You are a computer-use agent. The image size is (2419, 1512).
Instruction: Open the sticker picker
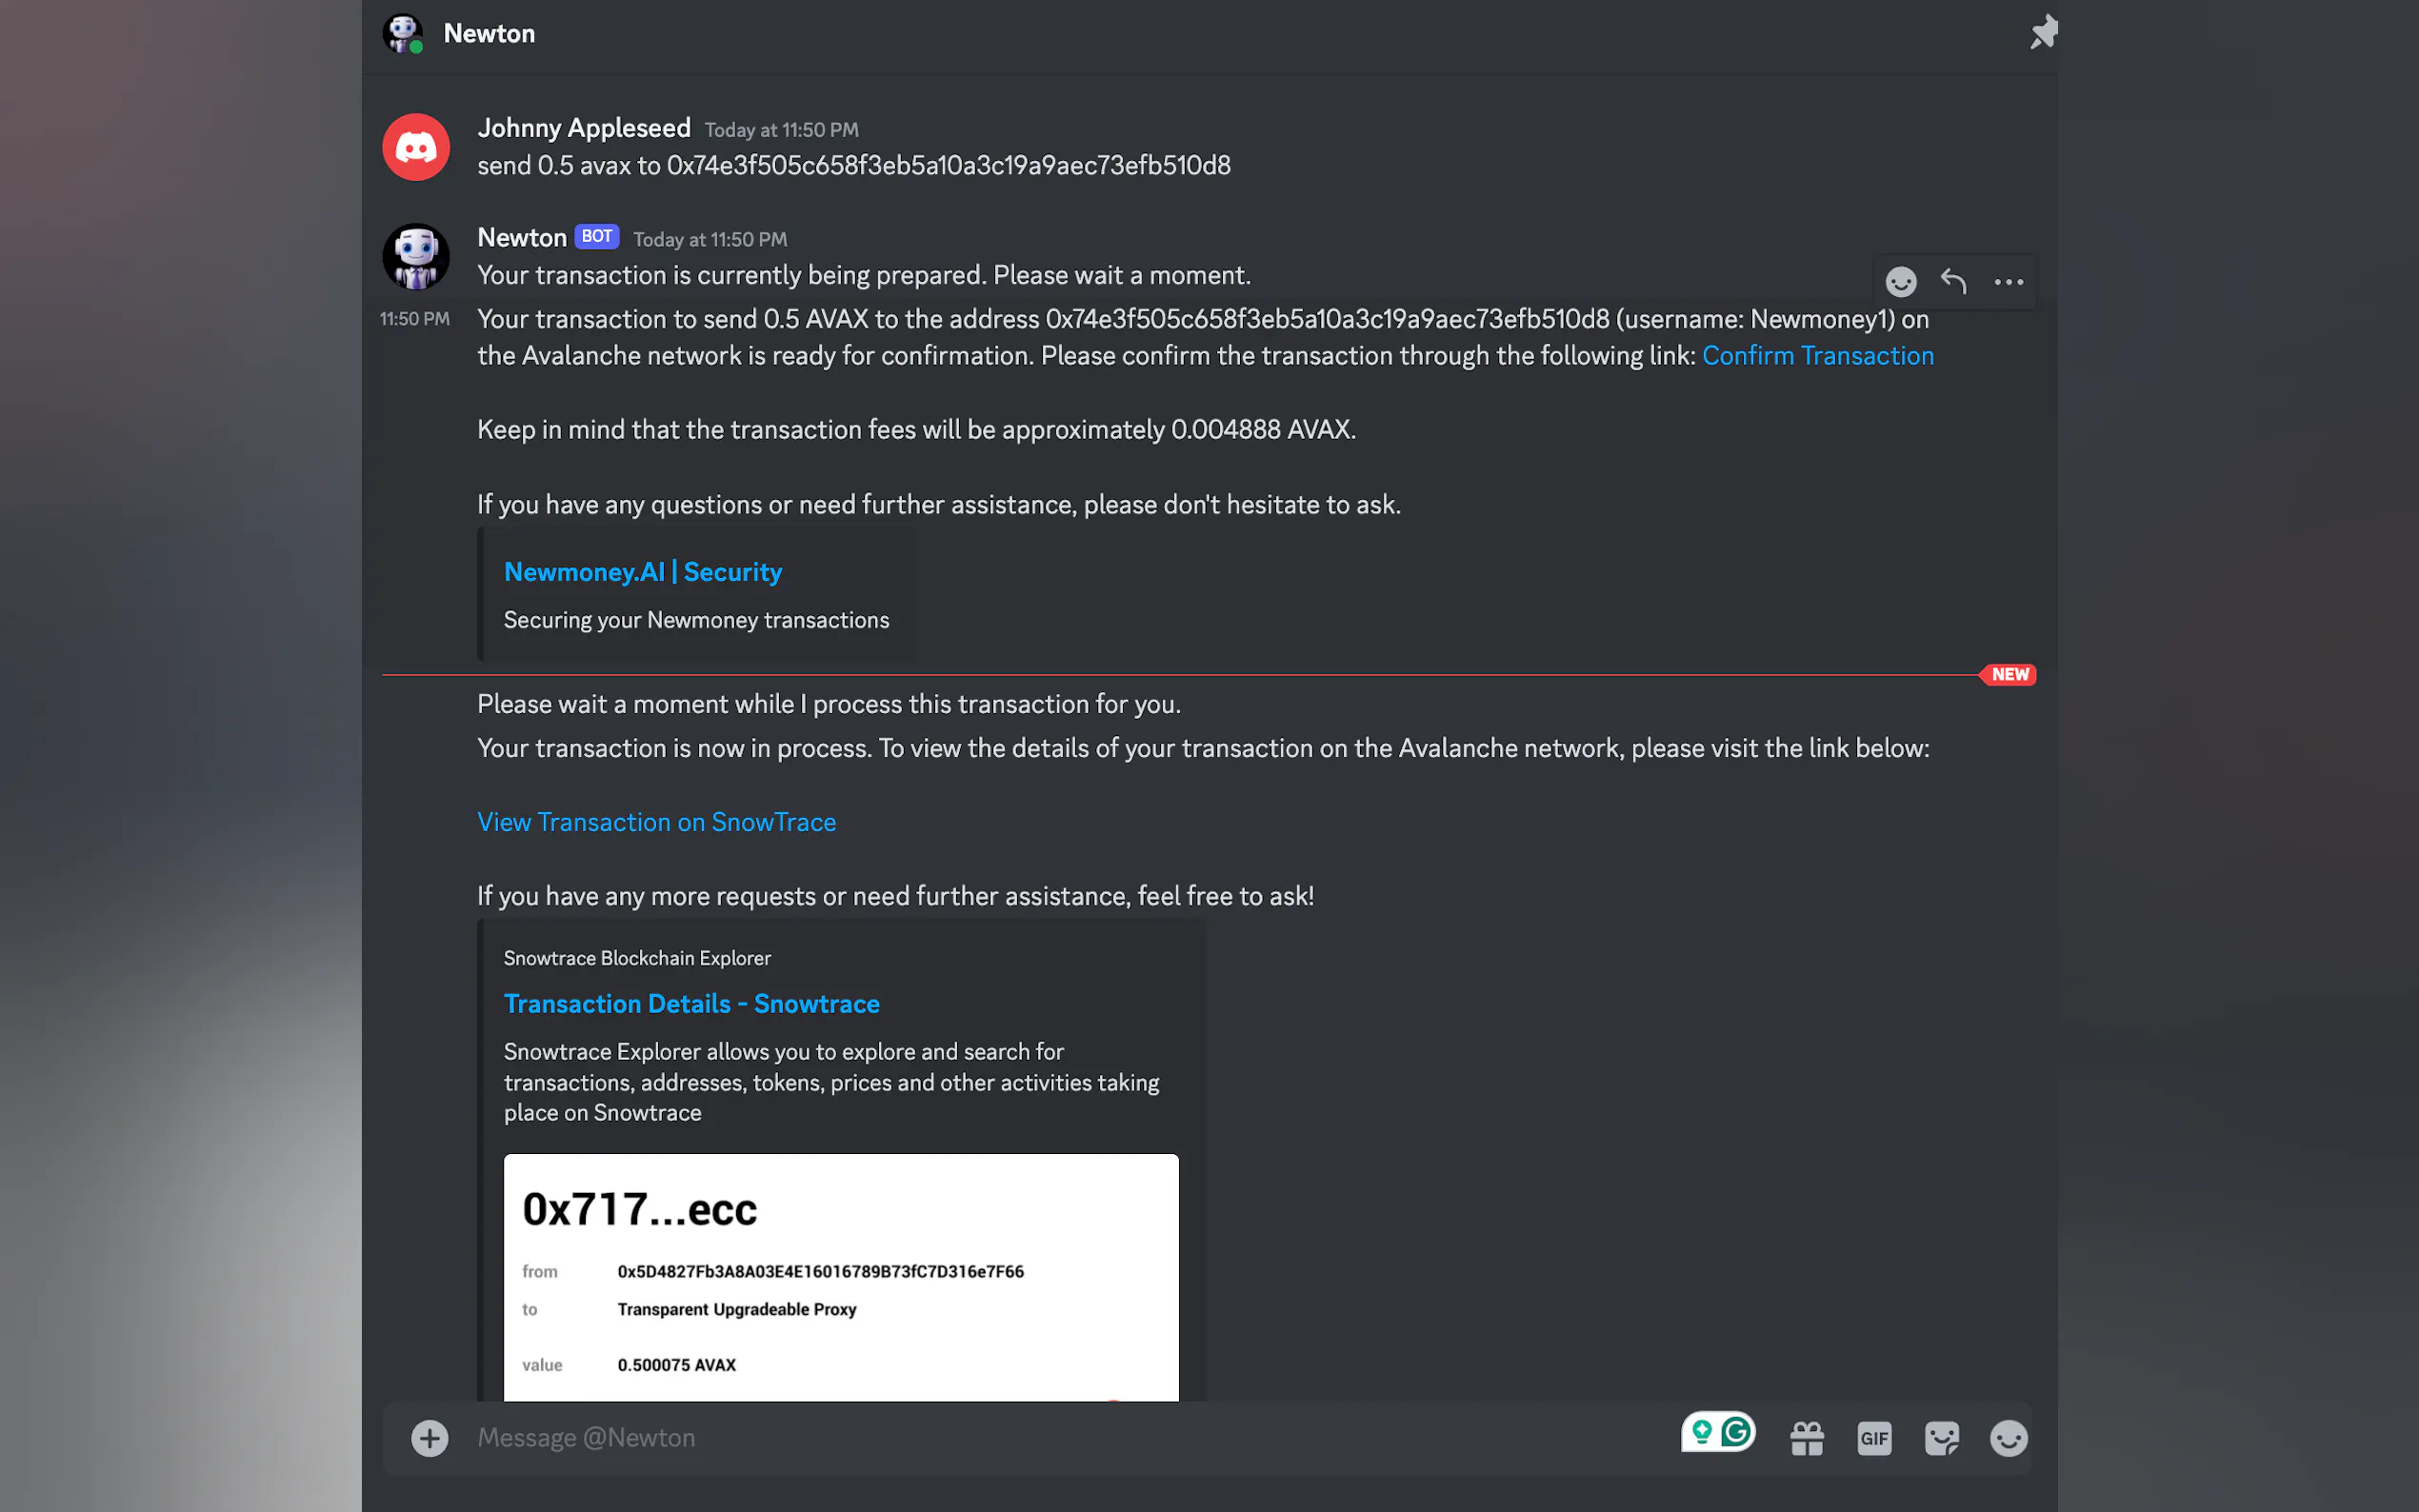pos(1941,1438)
